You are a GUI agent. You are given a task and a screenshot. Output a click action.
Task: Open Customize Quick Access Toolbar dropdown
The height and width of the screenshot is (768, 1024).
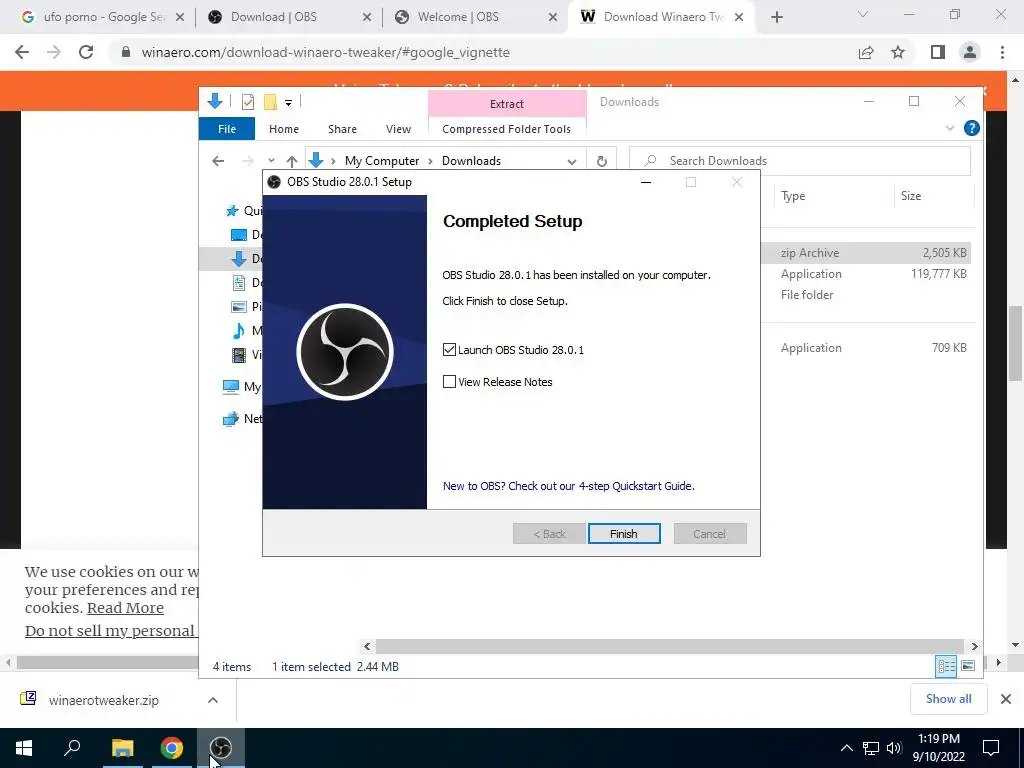click(288, 103)
